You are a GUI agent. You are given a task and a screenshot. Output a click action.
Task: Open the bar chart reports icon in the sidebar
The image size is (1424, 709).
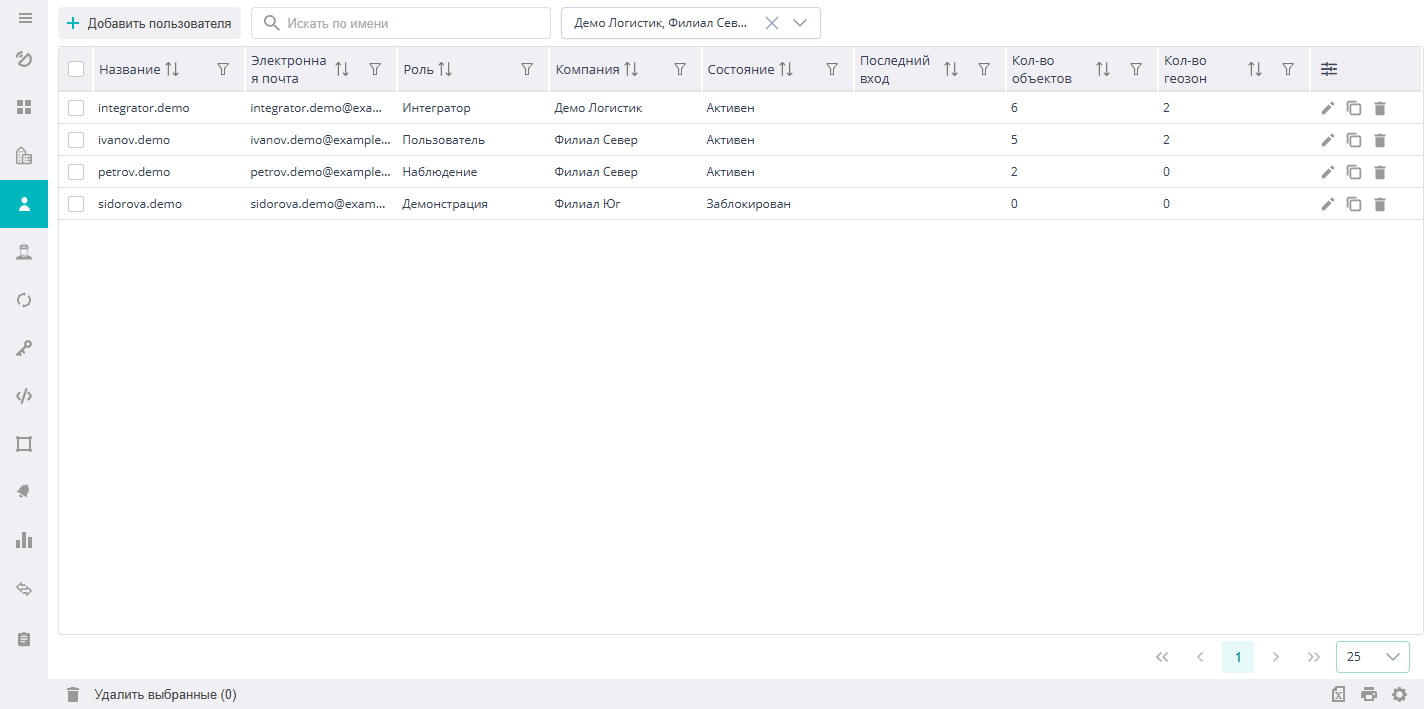click(25, 541)
